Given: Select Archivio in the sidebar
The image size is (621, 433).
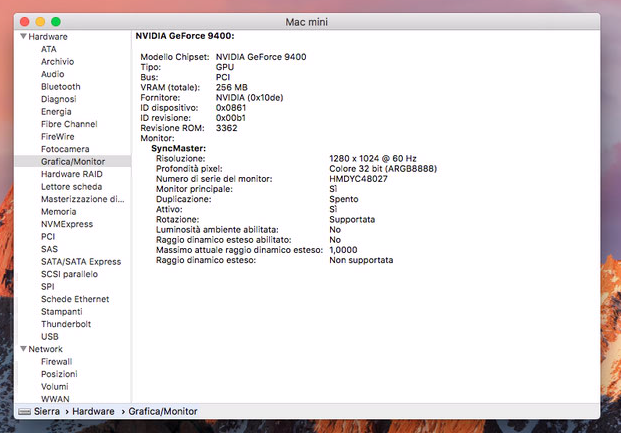Looking at the screenshot, I should (x=57, y=61).
